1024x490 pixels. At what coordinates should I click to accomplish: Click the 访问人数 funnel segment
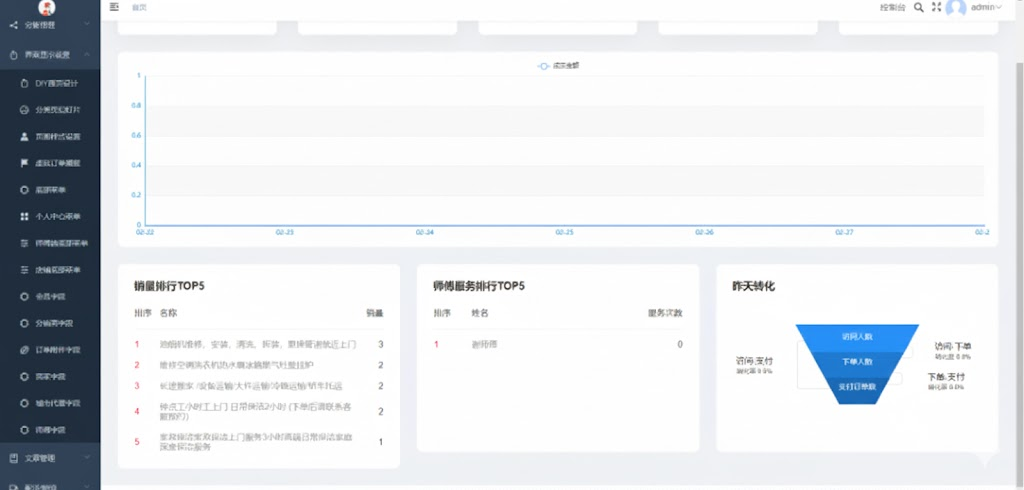point(857,336)
